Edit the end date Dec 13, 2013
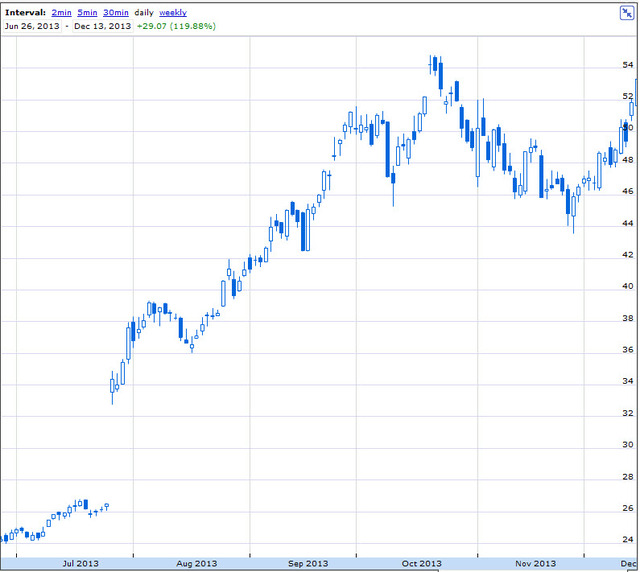640x572 pixels. (102, 26)
